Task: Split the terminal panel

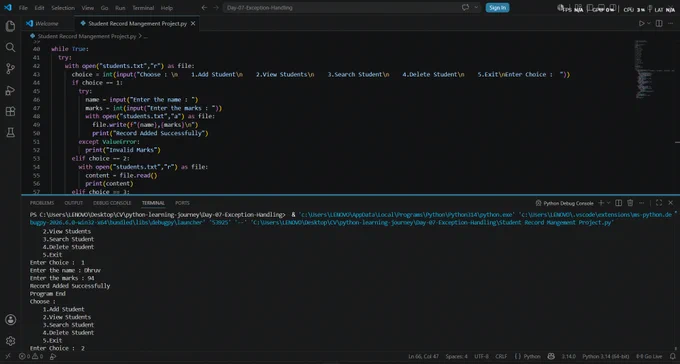Action: point(618,203)
